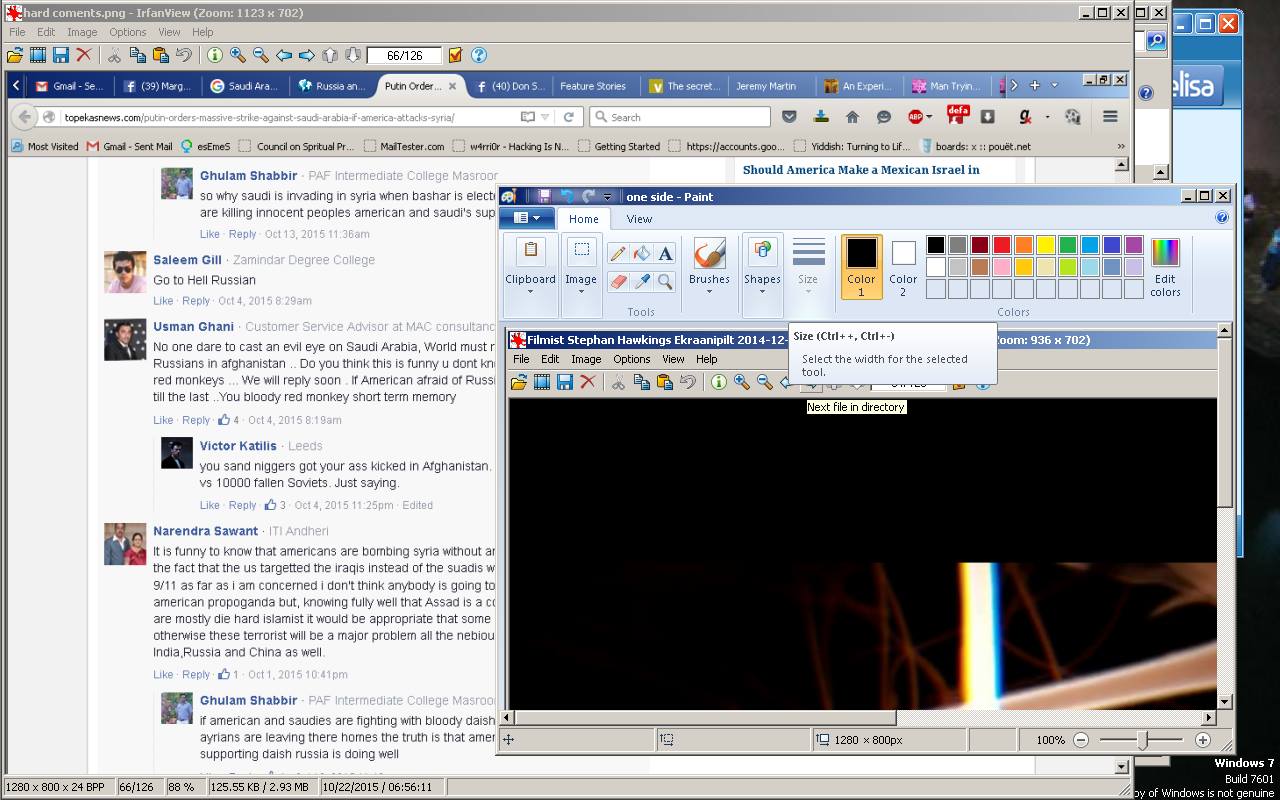Image resolution: width=1280 pixels, height=800 pixels.
Task: Click Firefox Pocket icon
Action: pos(789,116)
